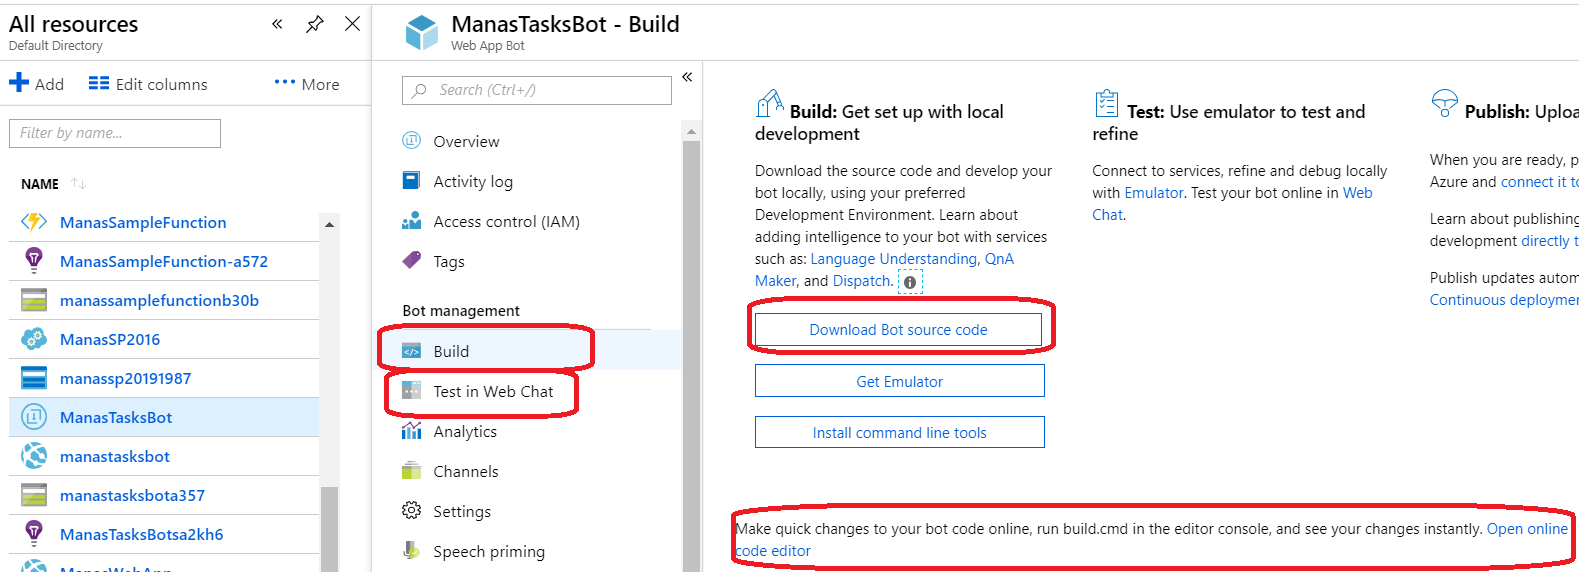This screenshot has width=1579, height=572.
Task: Open the Analytics menu item
Action: [465, 431]
